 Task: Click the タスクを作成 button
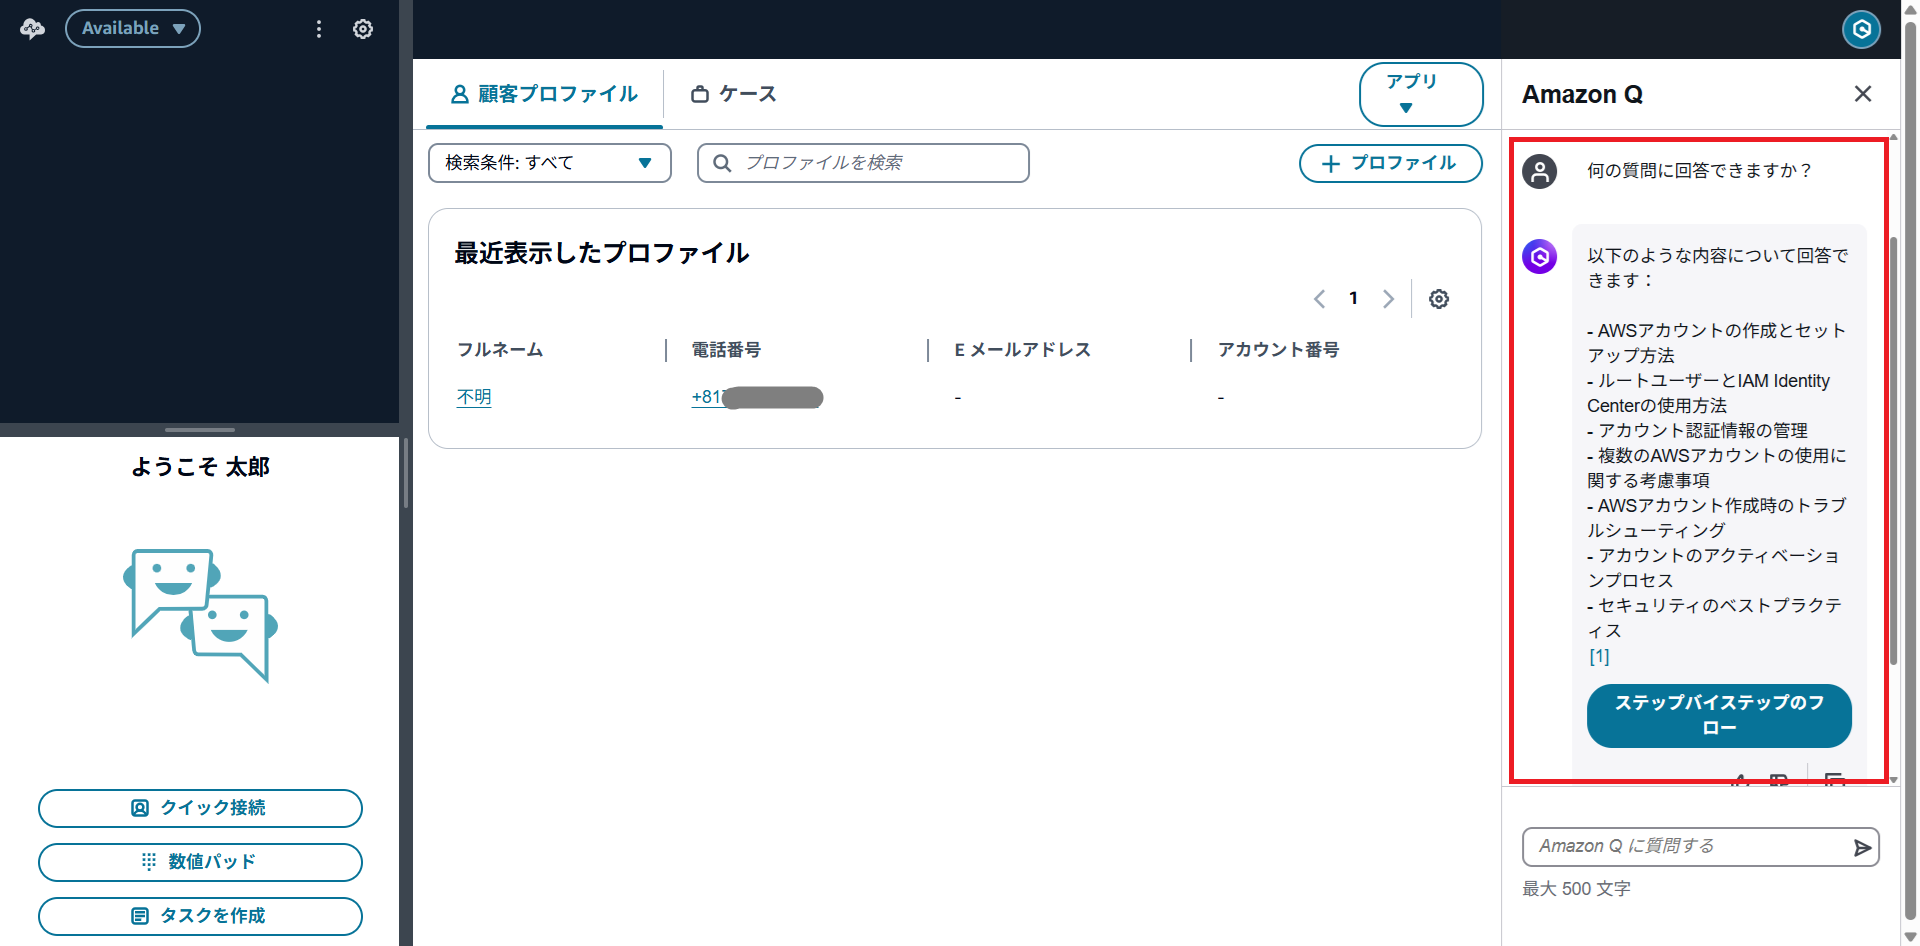coord(200,916)
